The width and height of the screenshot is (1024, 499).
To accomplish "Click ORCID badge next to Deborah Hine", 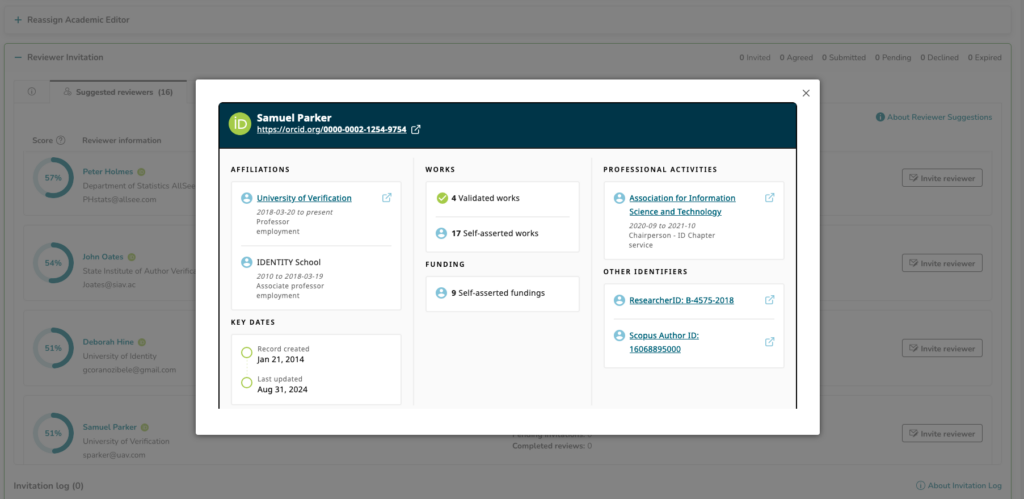I will point(142,342).
